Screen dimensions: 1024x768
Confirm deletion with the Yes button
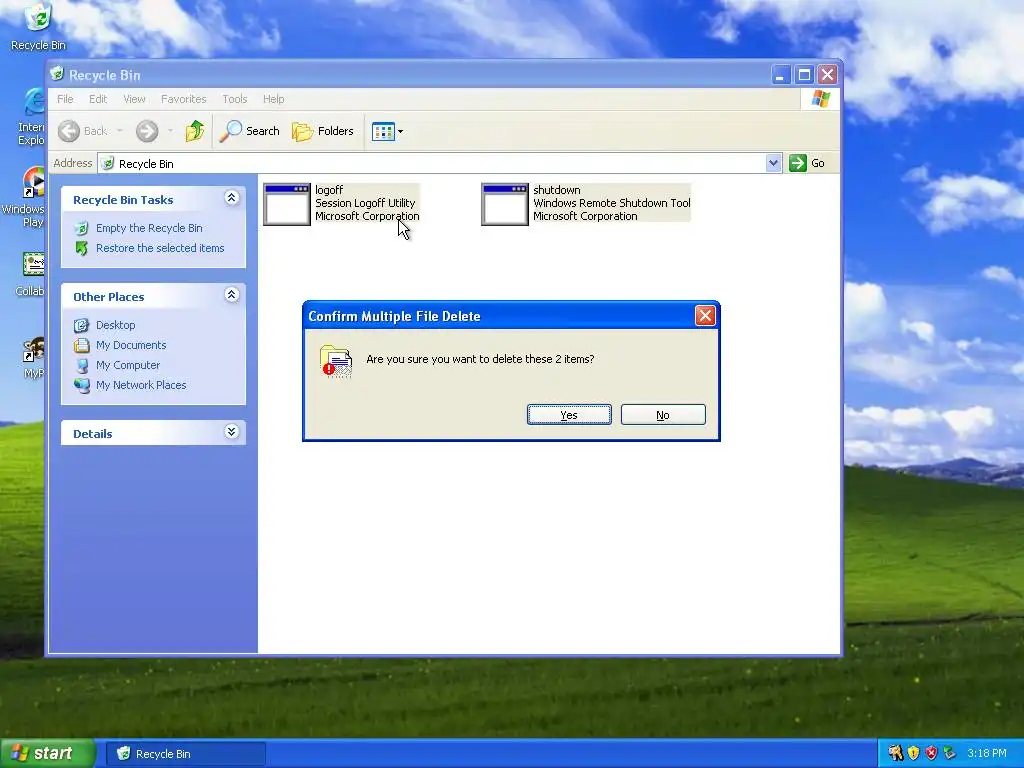point(569,415)
